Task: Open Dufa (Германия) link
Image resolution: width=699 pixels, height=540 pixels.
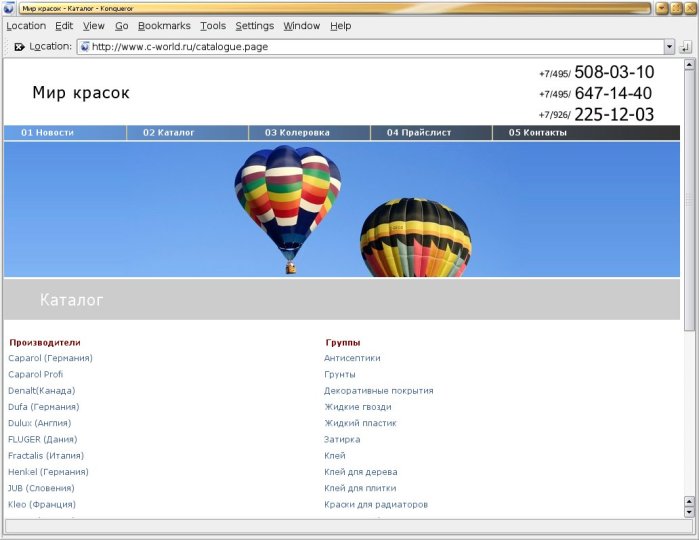Action: click(x=44, y=407)
